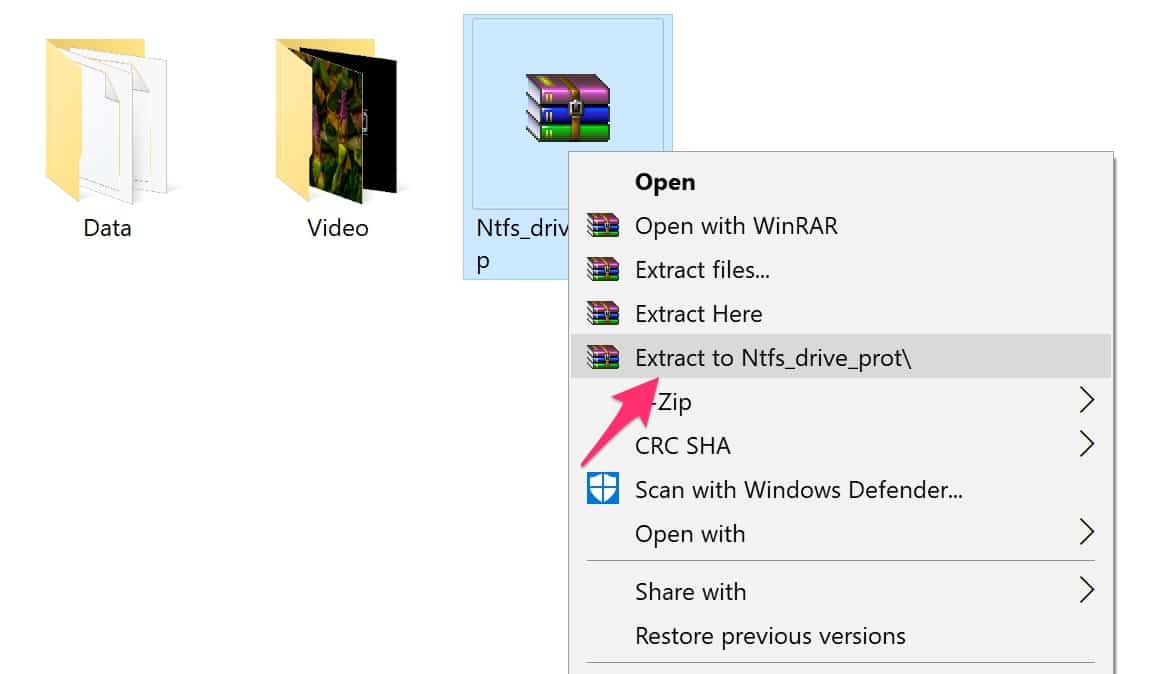The image size is (1174, 674).
Task: Click the CRC SHA menu label
Action: (682, 446)
